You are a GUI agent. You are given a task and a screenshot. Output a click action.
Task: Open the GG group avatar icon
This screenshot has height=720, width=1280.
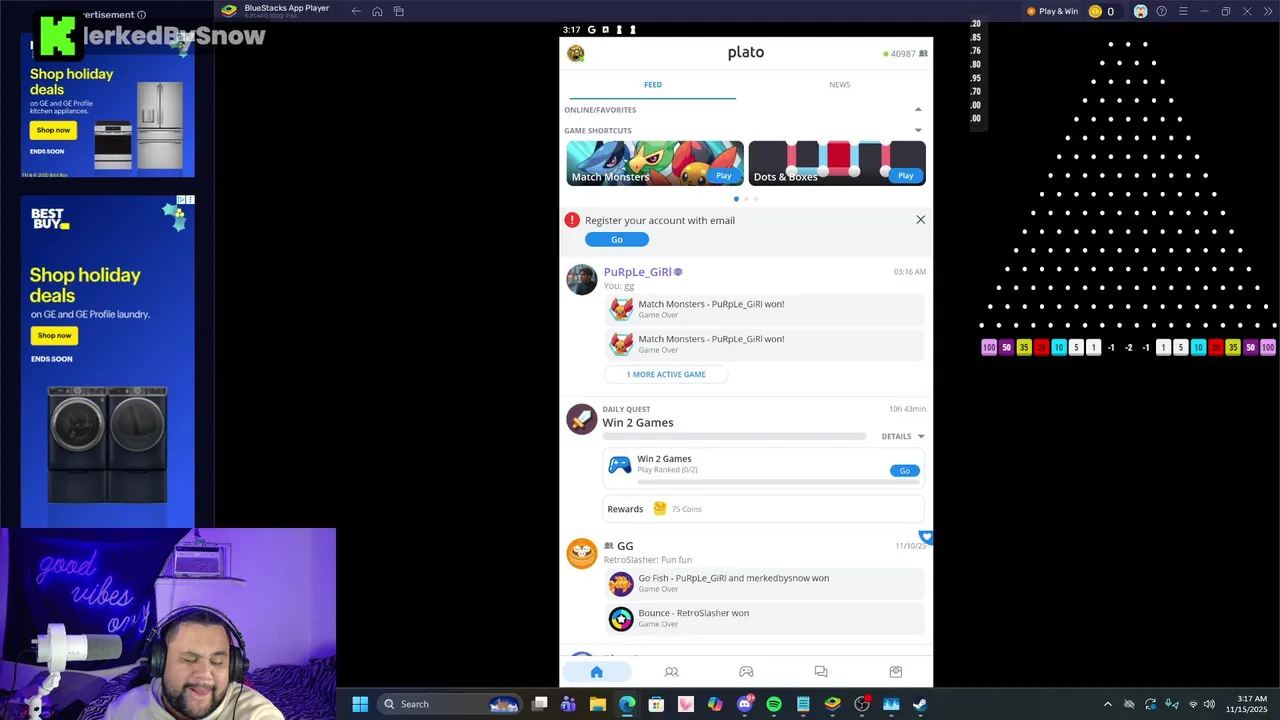click(581, 553)
